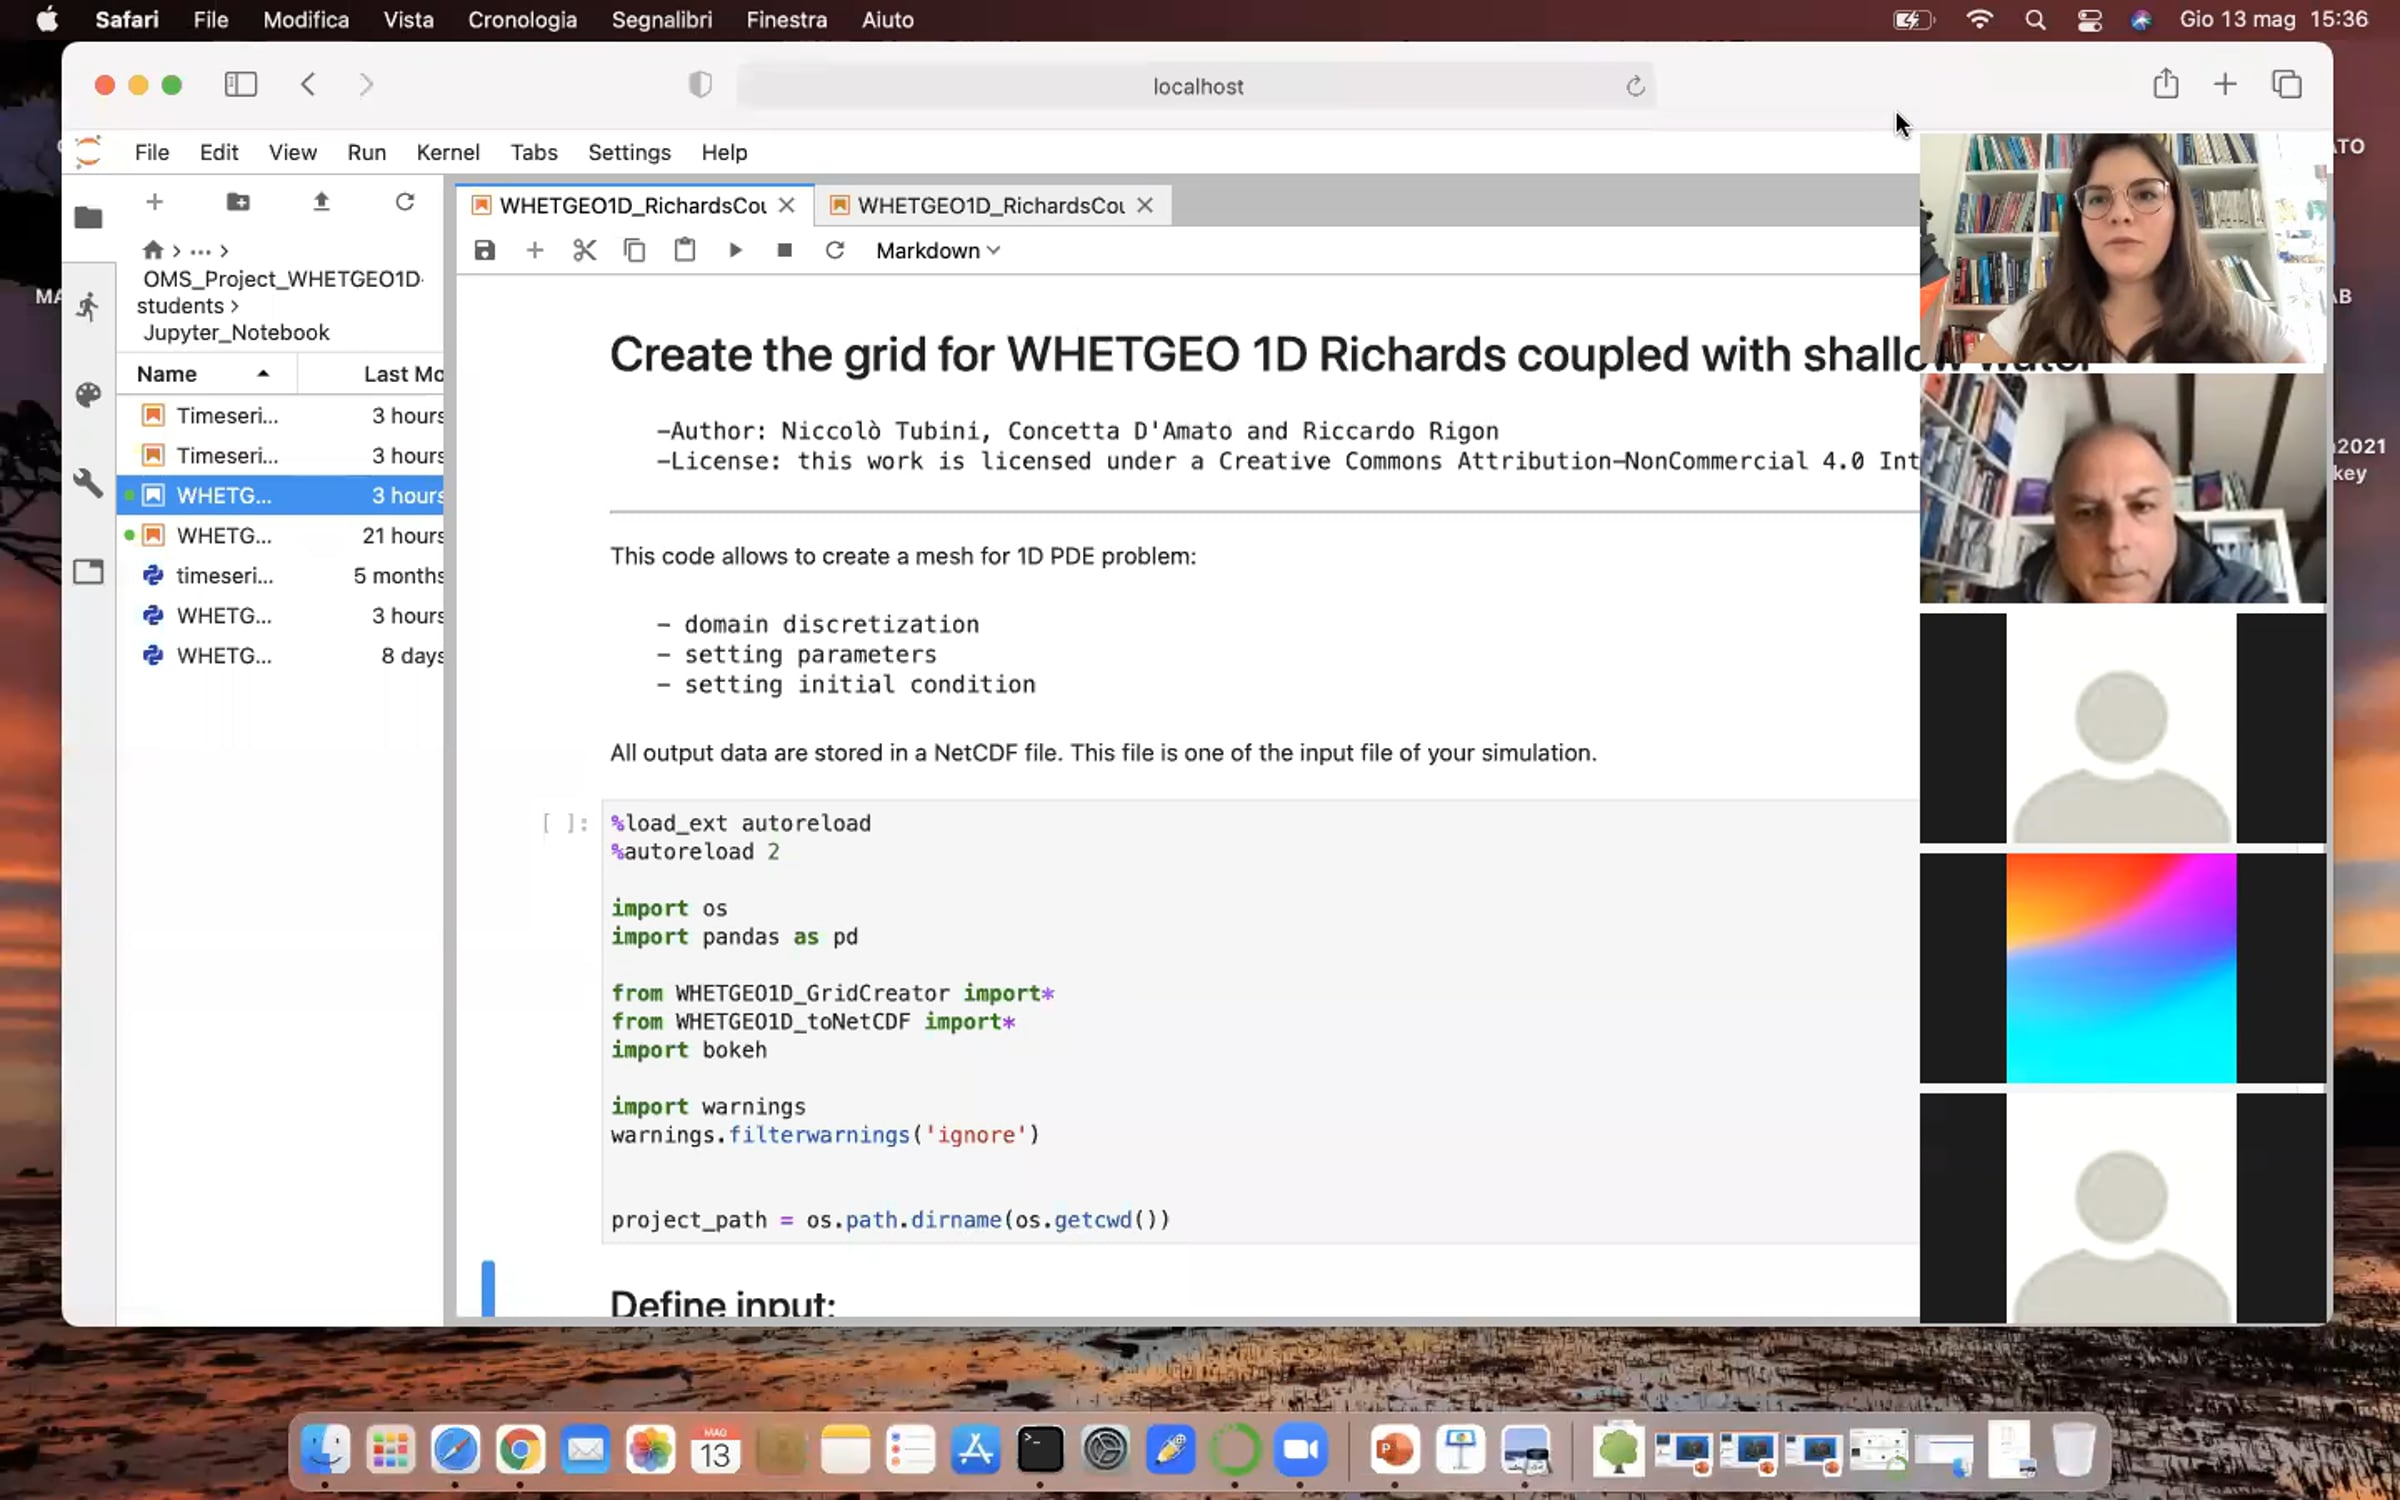Viewport: 2400px width, 1500px height.
Task: Open the JupyterLab Help menu
Action: [x=724, y=152]
